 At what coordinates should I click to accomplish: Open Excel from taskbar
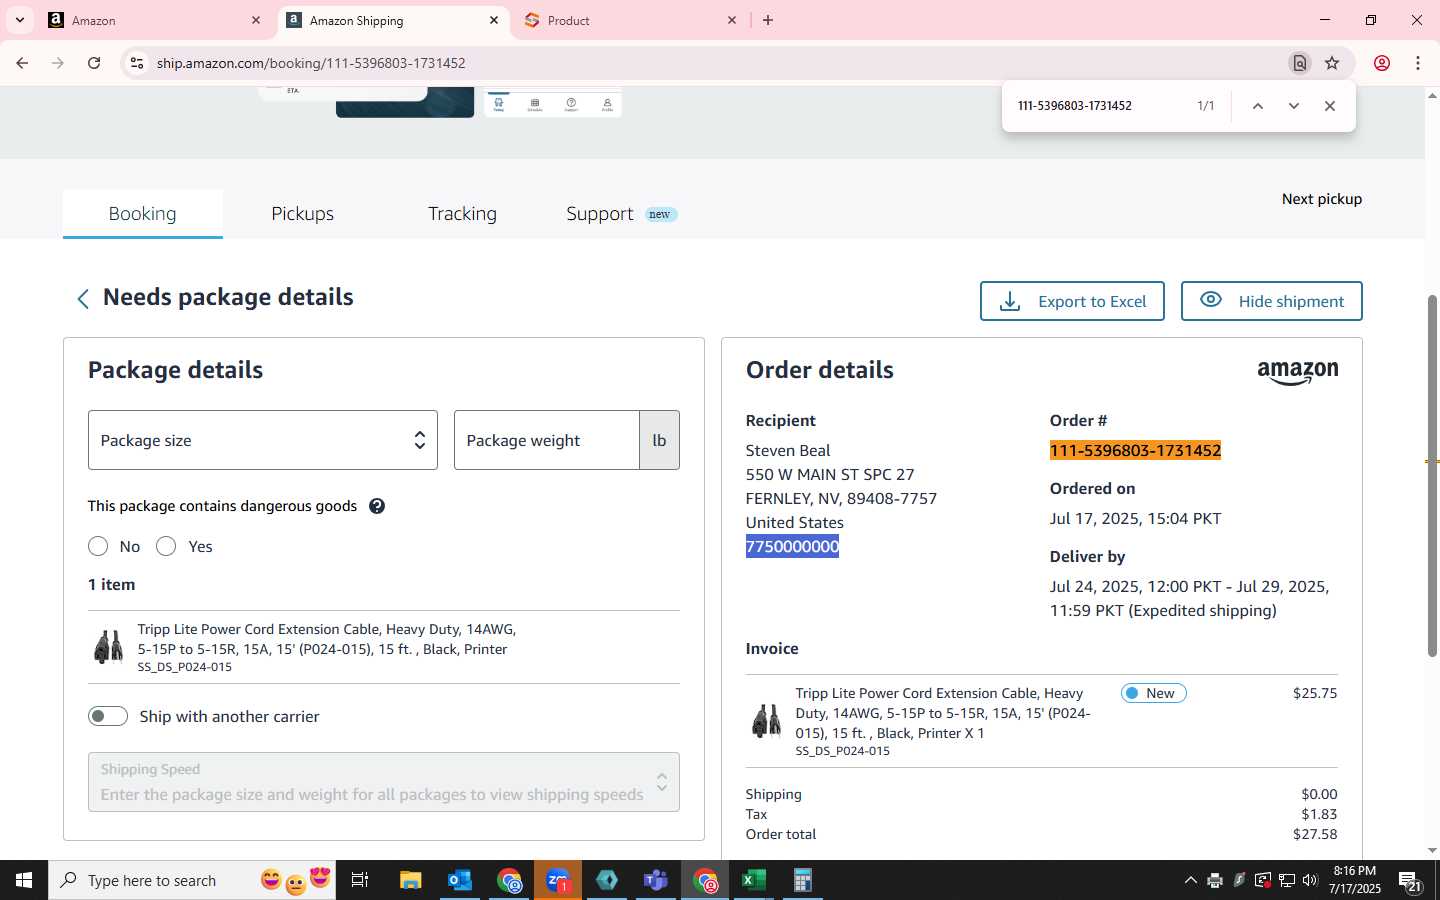[x=754, y=880]
